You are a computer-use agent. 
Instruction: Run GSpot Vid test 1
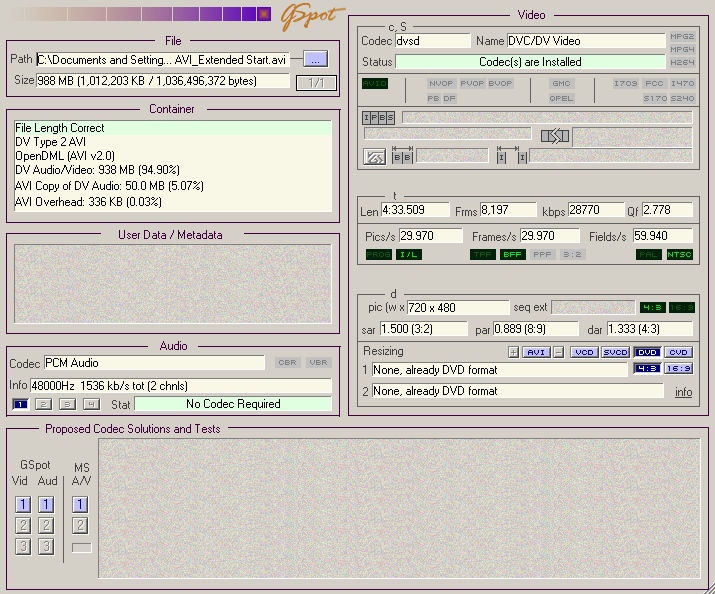(23, 505)
